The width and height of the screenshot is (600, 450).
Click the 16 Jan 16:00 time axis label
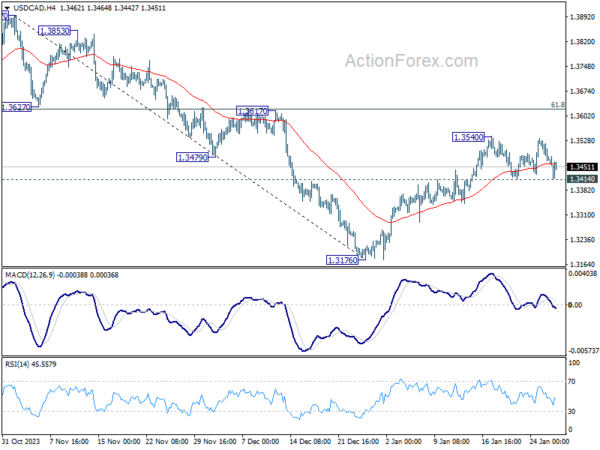pos(502,441)
